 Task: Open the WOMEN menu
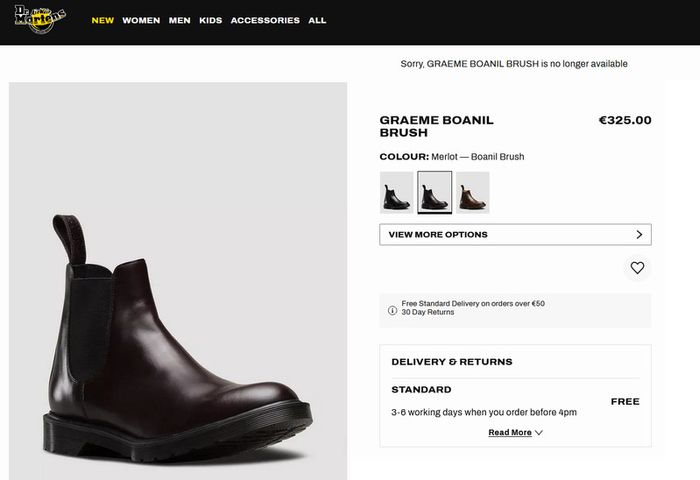[141, 20]
